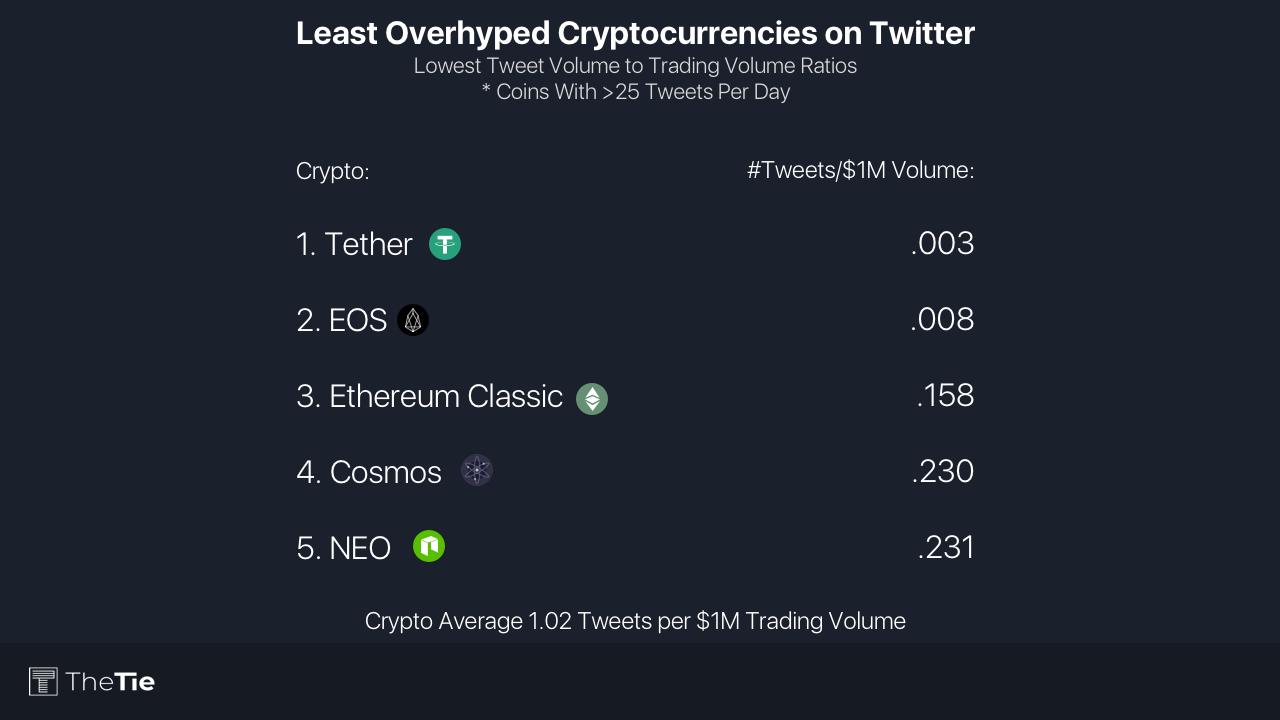
Task: Click the main chart title heading
Action: (x=635, y=33)
